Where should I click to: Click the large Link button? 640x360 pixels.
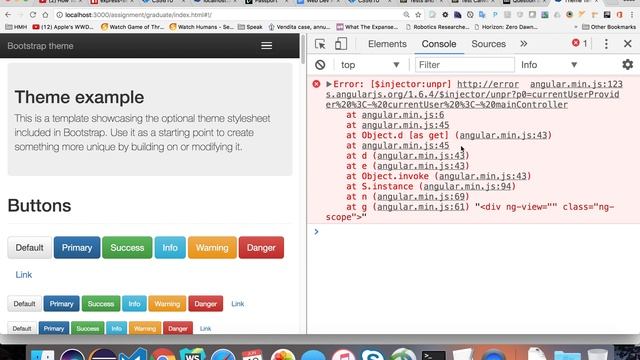(x=24, y=275)
